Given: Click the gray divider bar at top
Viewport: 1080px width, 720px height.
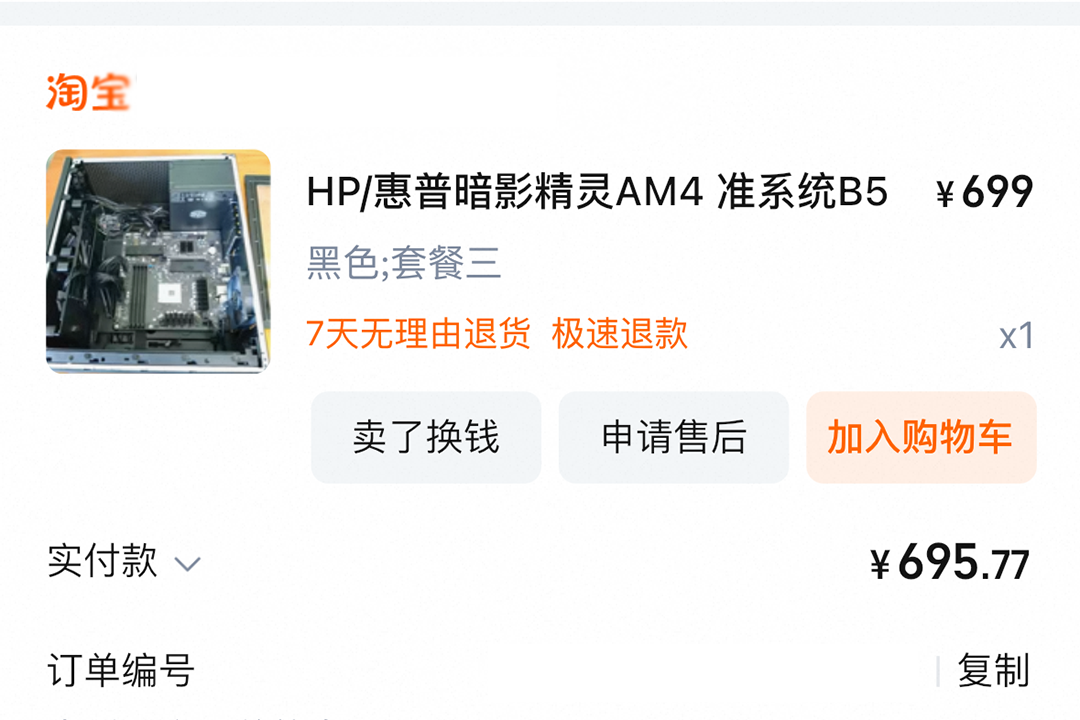Looking at the screenshot, I should click(x=540, y=13).
